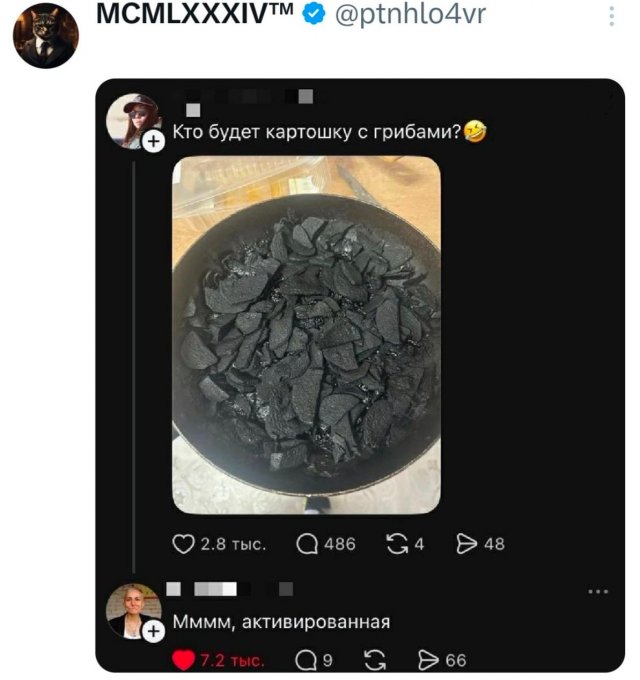
Task: Open the reply's three-dot options menu
Action: 598,592
